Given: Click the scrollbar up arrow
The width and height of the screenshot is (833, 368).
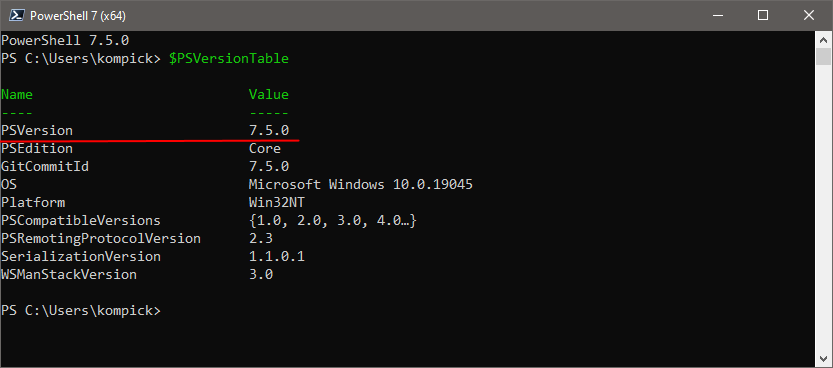Looking at the screenshot, I should (823, 39).
